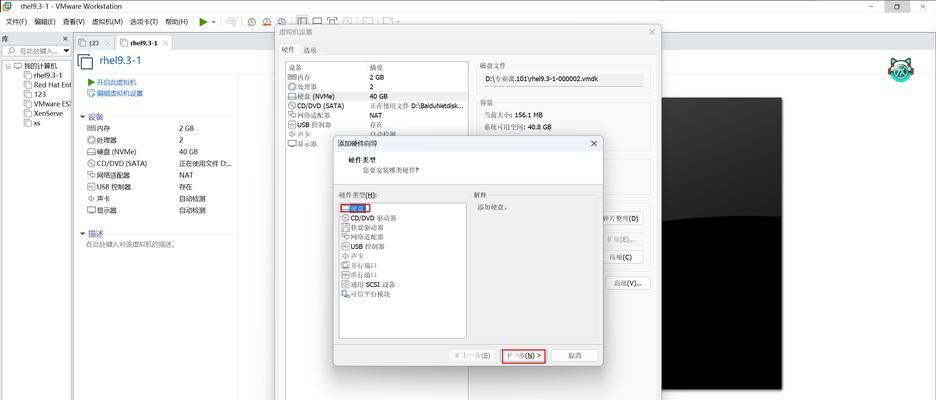
Task: Close the rhel9.3-1 tab with its X
Action: coord(164,43)
